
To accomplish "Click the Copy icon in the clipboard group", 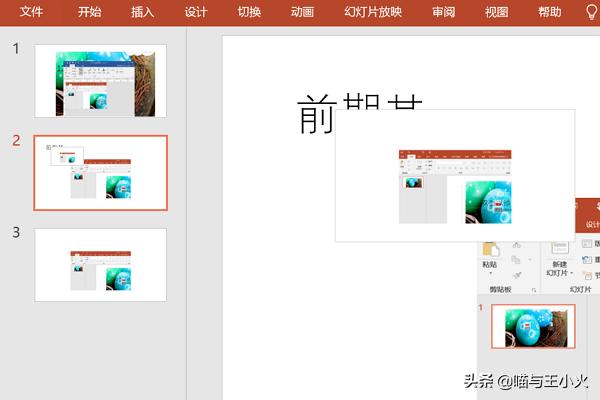I will [x=516, y=259].
